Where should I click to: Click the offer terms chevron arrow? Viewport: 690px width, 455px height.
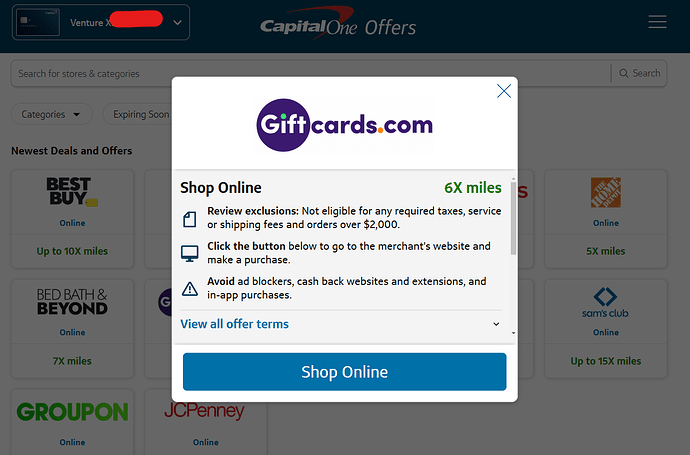[x=496, y=324]
